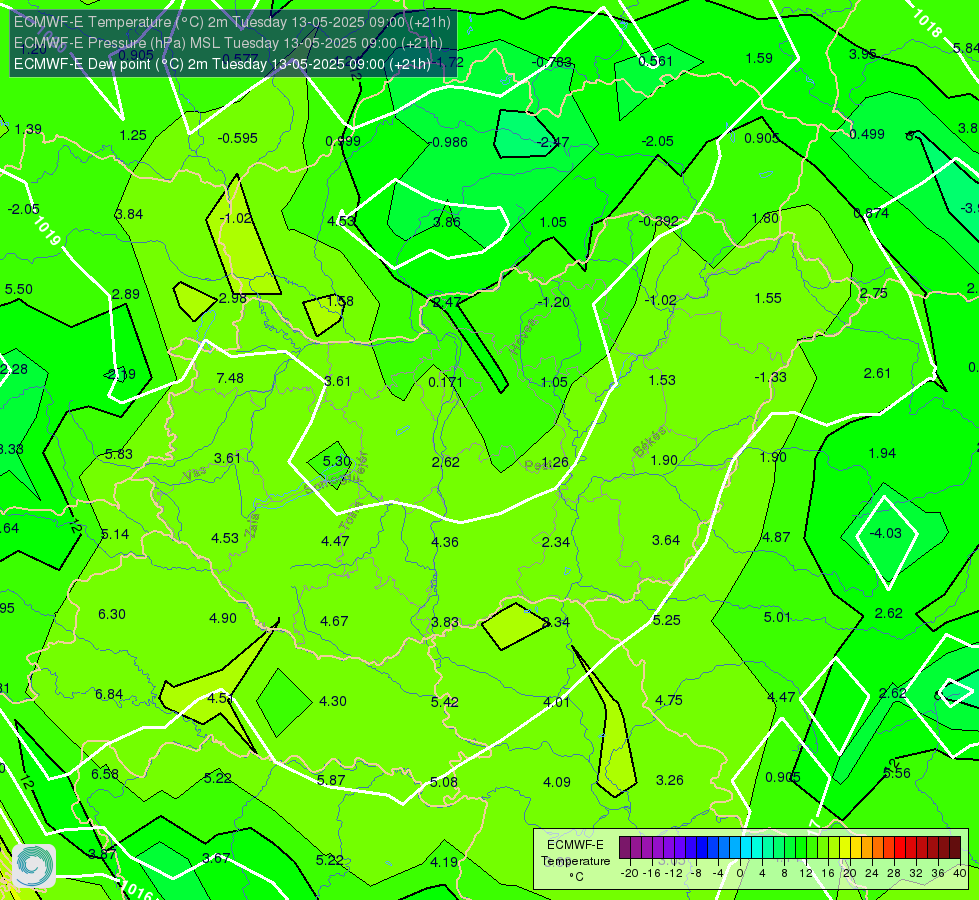Click the map value 3.26

click(669, 781)
